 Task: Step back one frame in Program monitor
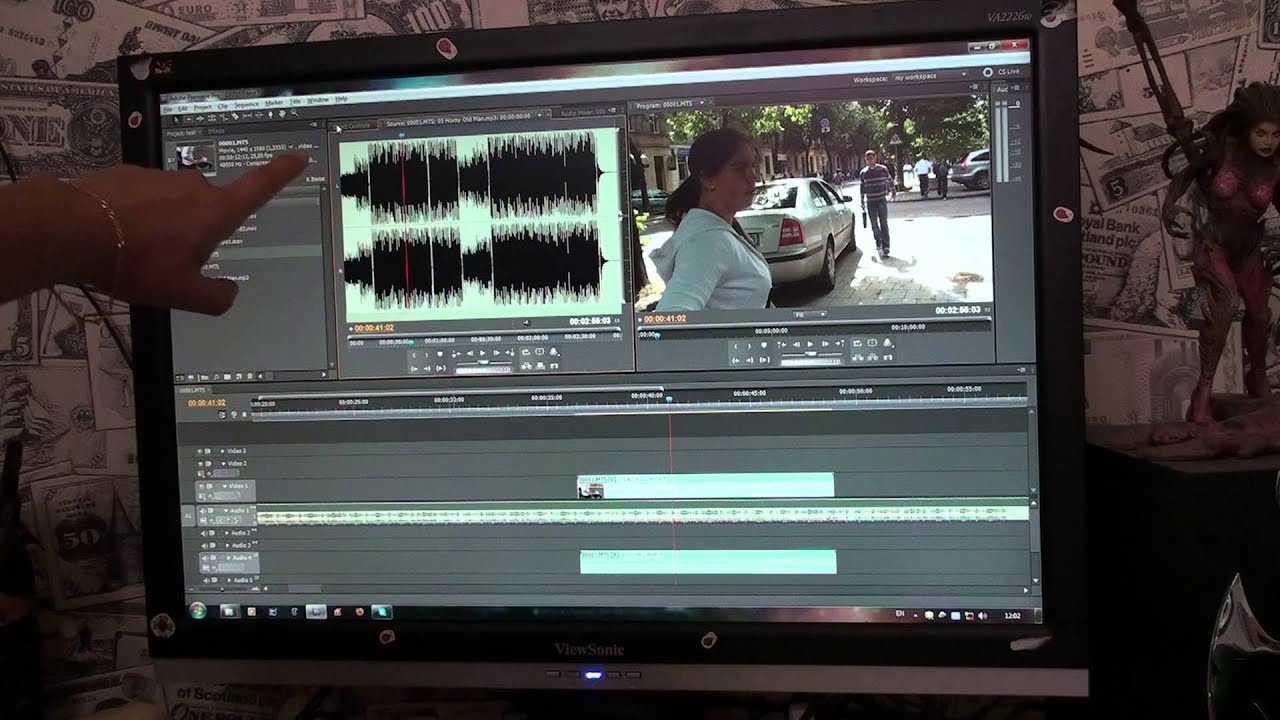tap(797, 344)
